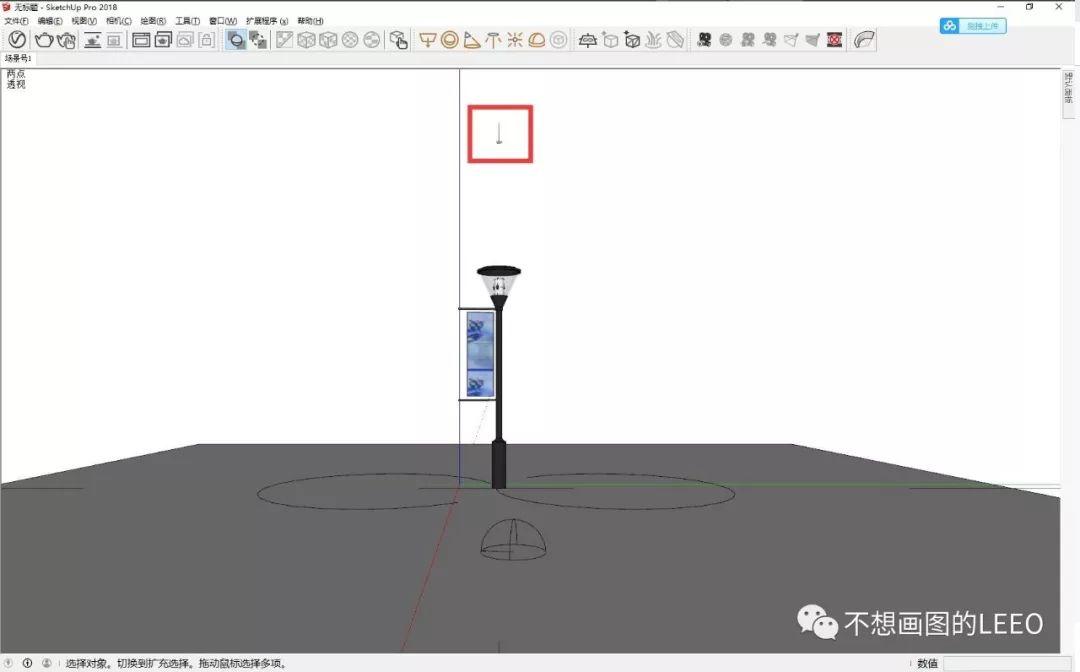This screenshot has width=1080, height=672.
Task: Add a V-Ray spot light
Action: [472, 40]
